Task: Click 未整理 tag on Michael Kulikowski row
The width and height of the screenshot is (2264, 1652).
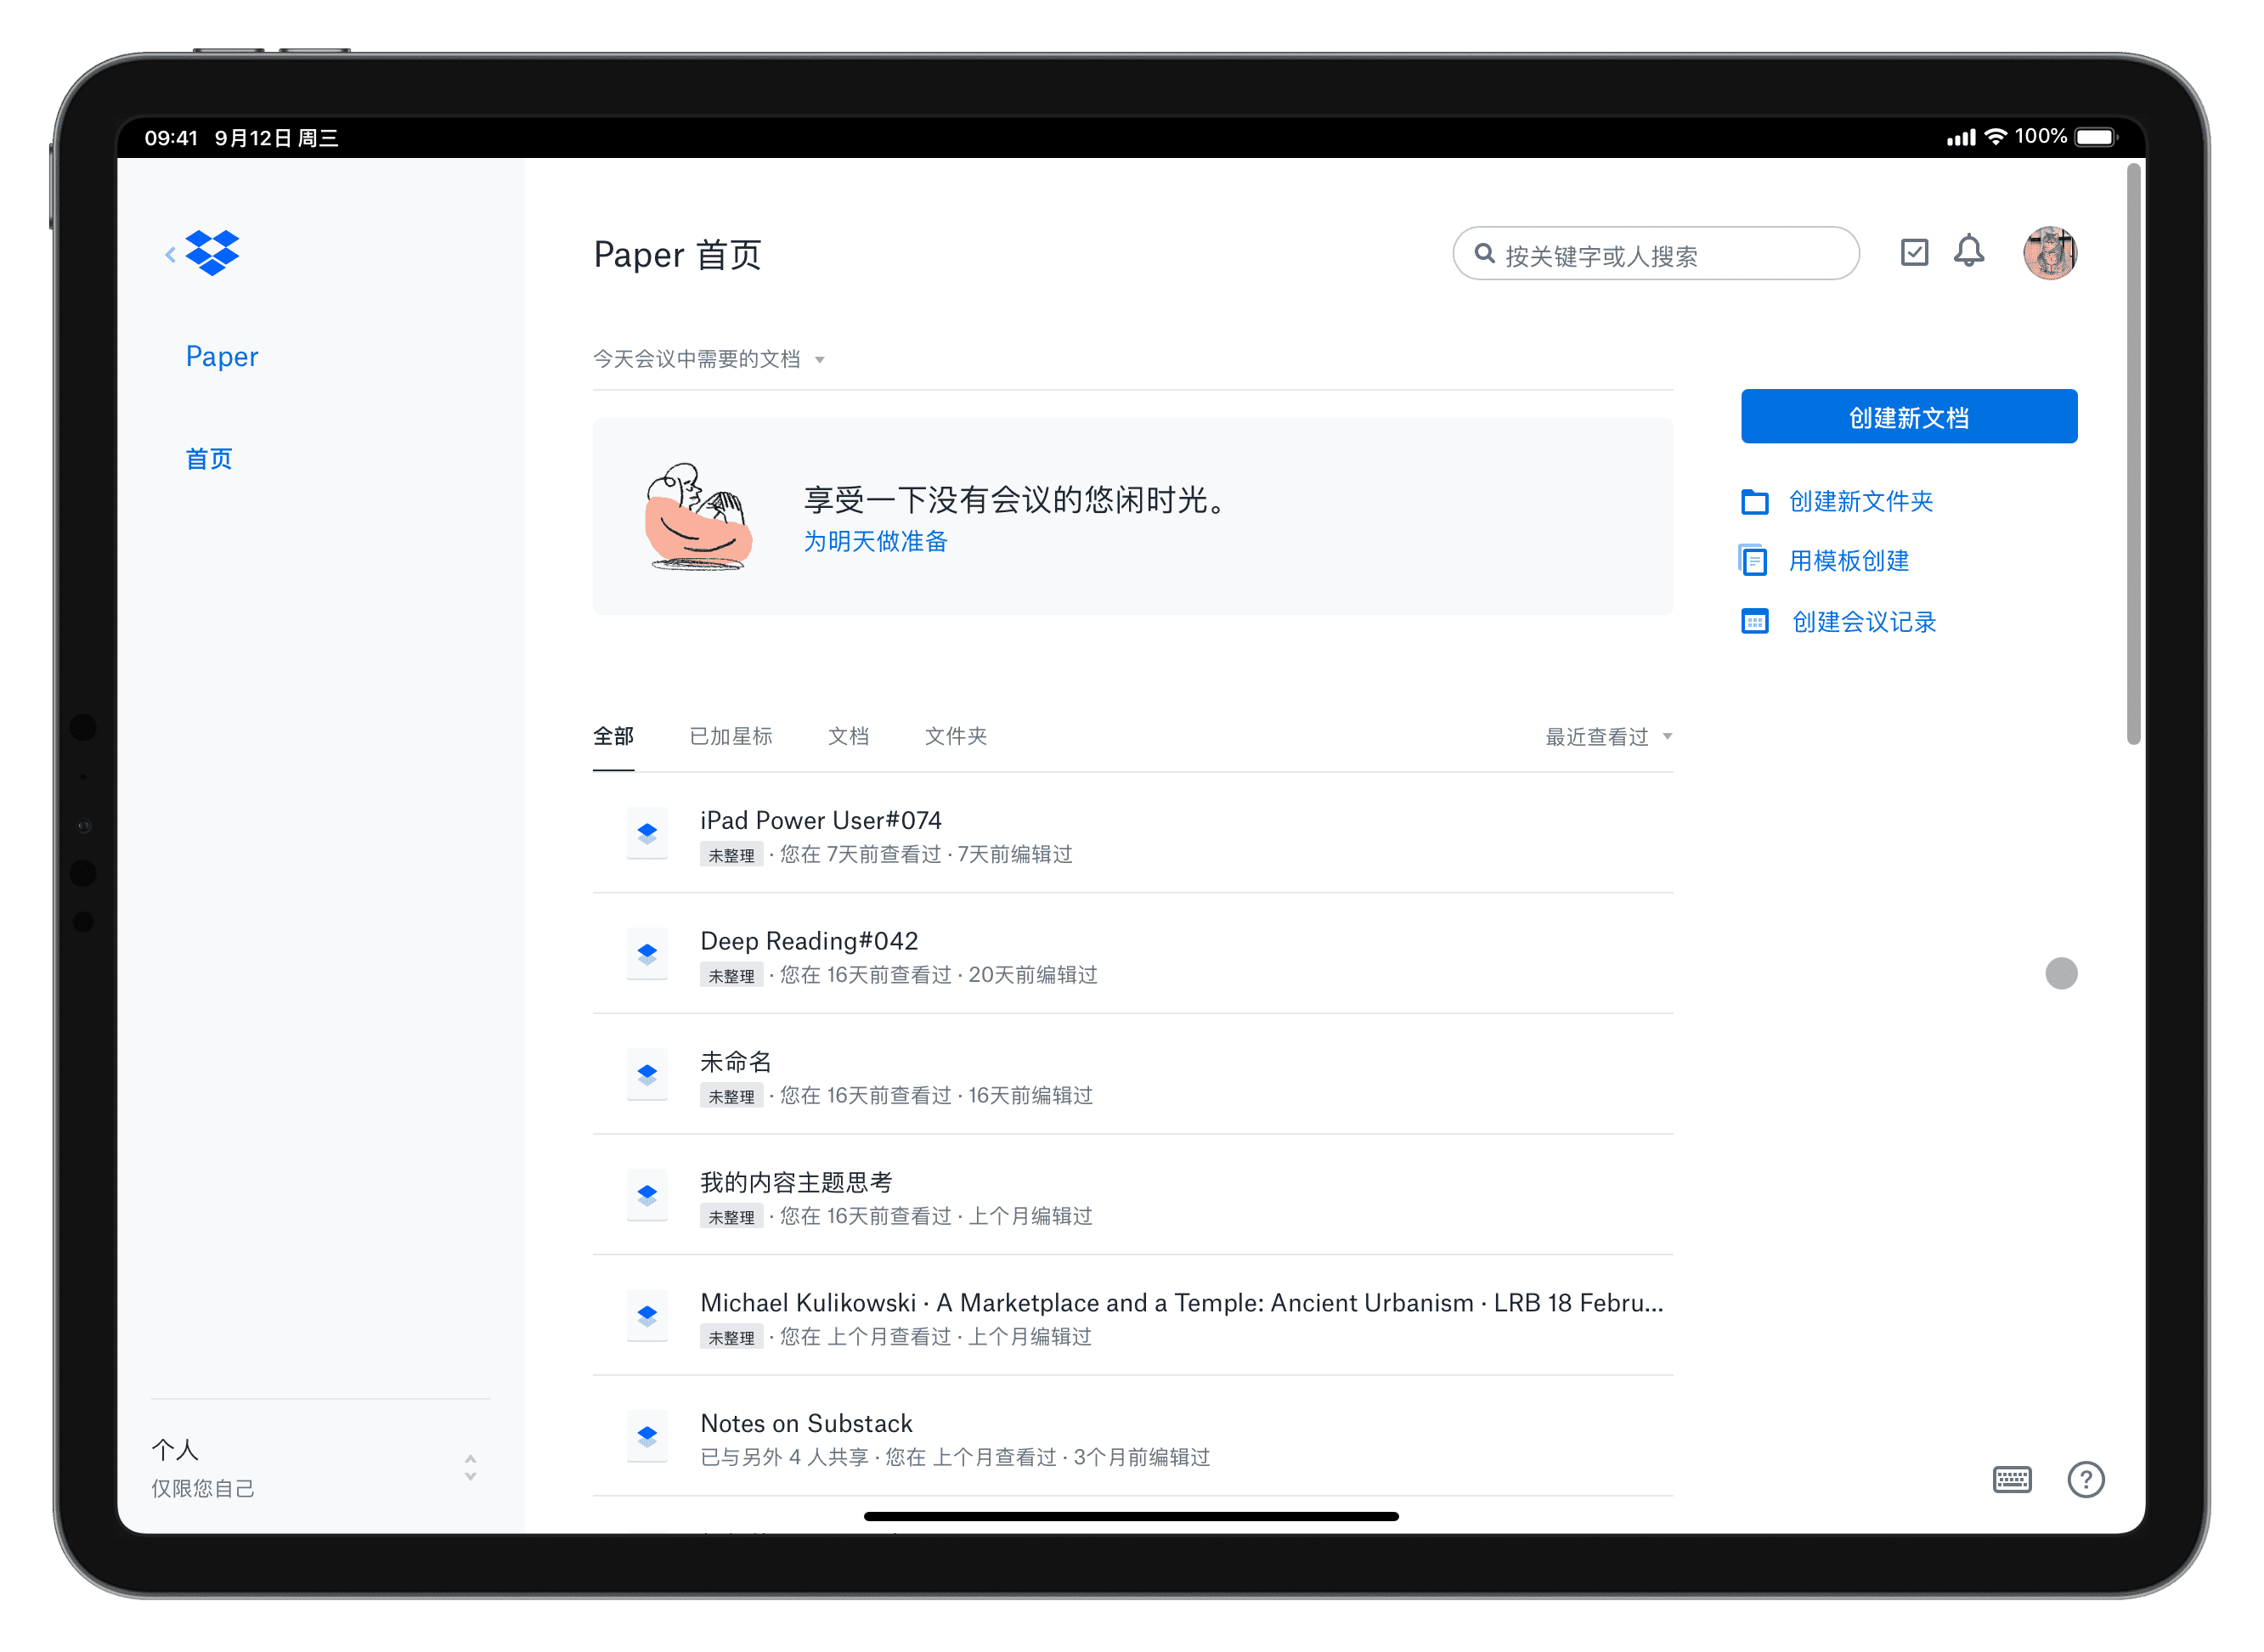Action: (731, 1339)
